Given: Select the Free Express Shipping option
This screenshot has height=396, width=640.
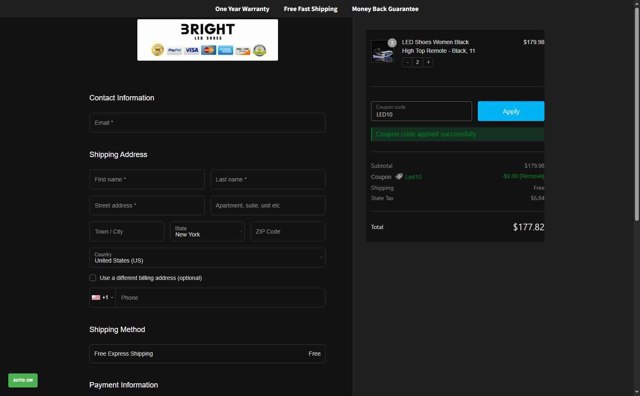Looking at the screenshot, I should pyautogui.click(x=207, y=354).
